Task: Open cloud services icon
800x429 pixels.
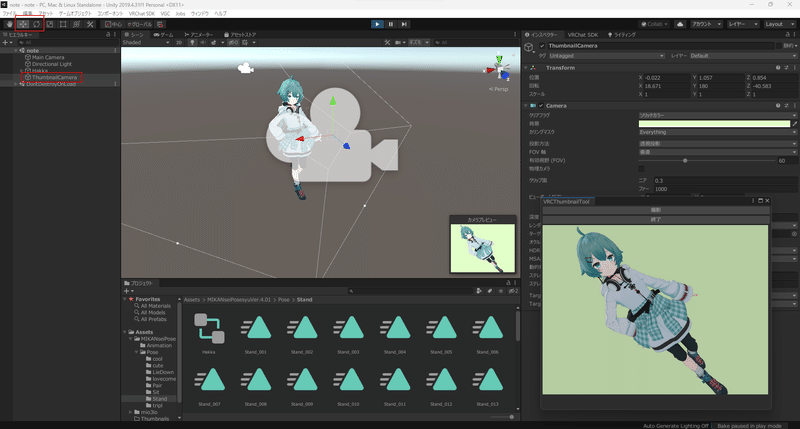Action: click(680, 24)
